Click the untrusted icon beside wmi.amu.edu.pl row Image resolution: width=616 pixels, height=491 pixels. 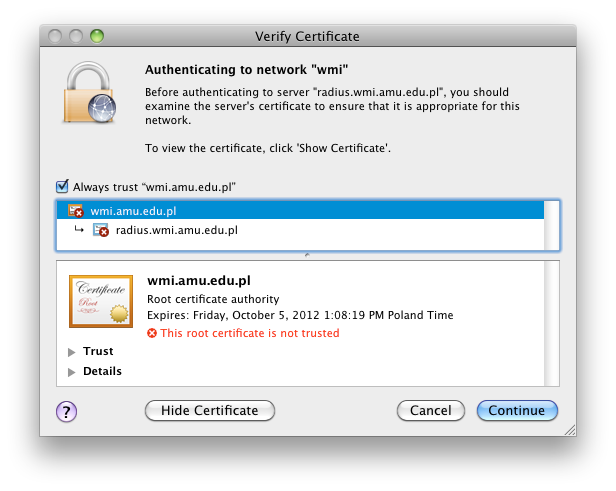(75, 211)
